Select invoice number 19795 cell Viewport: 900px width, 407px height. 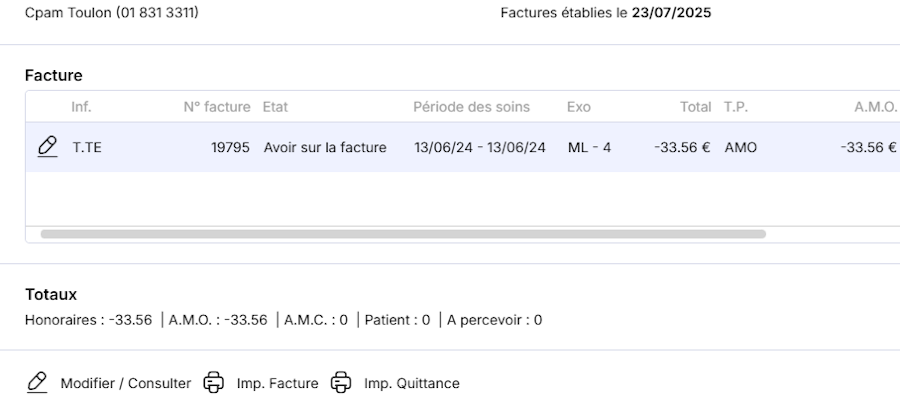click(x=230, y=148)
